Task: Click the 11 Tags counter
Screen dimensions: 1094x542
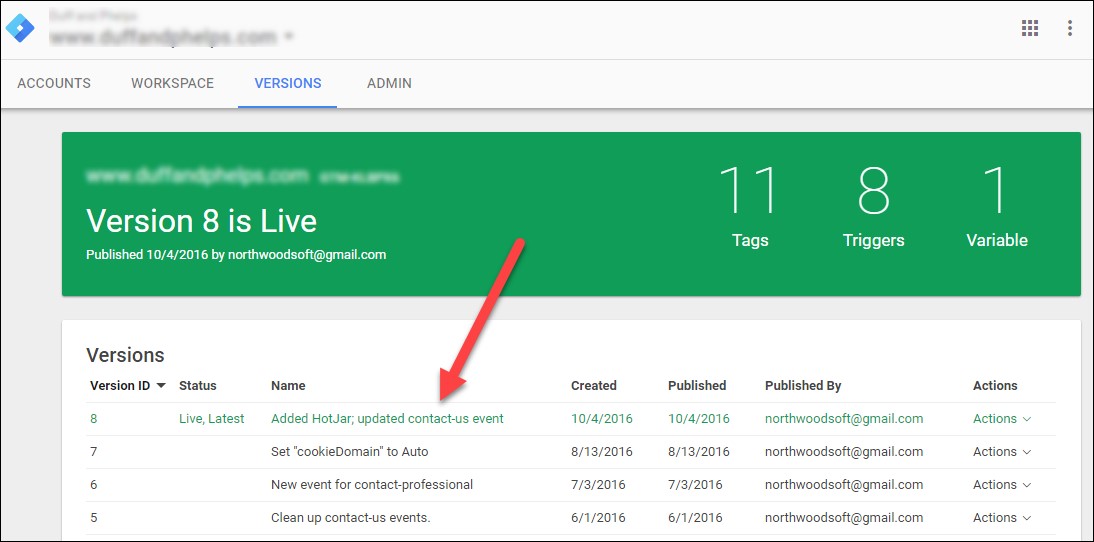Action: click(x=750, y=206)
